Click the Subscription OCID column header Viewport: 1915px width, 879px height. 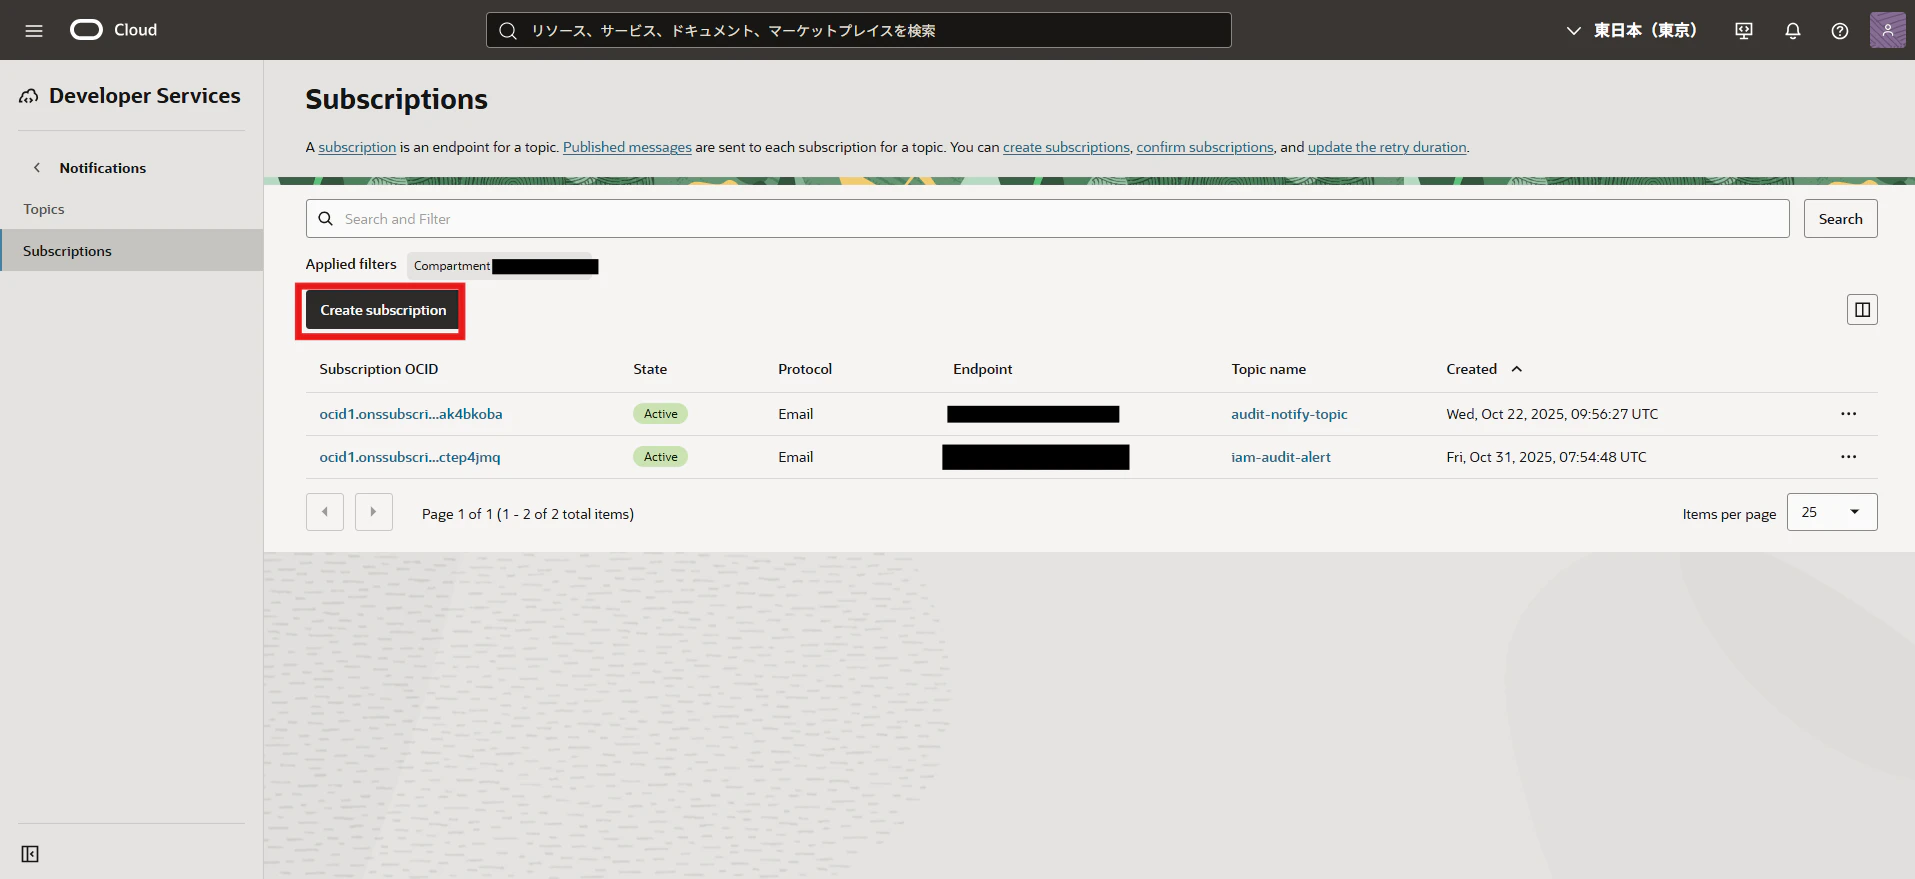379,369
